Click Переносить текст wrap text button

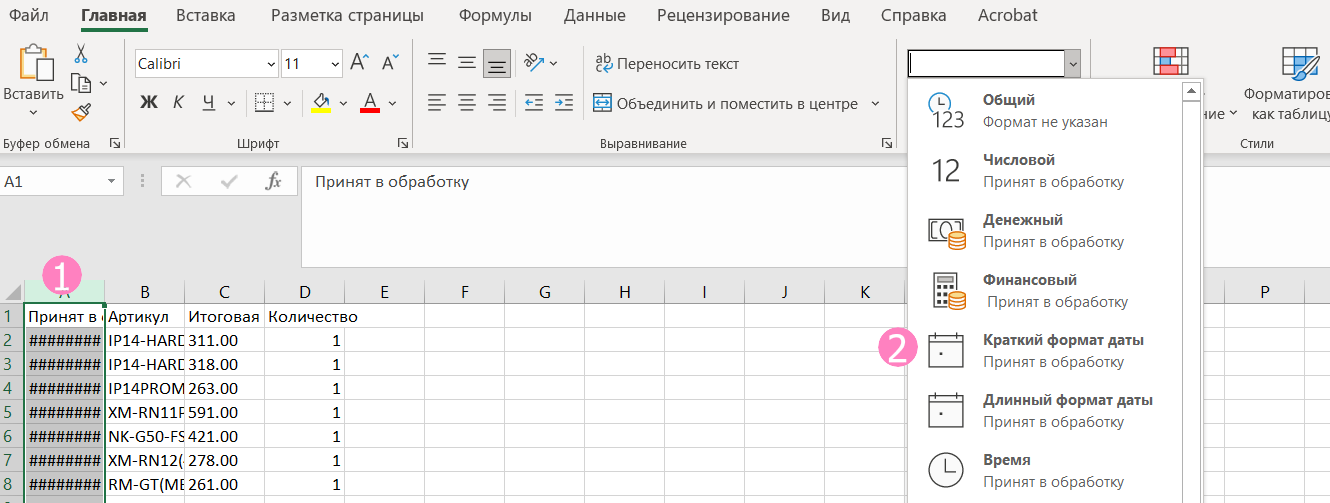click(666, 63)
